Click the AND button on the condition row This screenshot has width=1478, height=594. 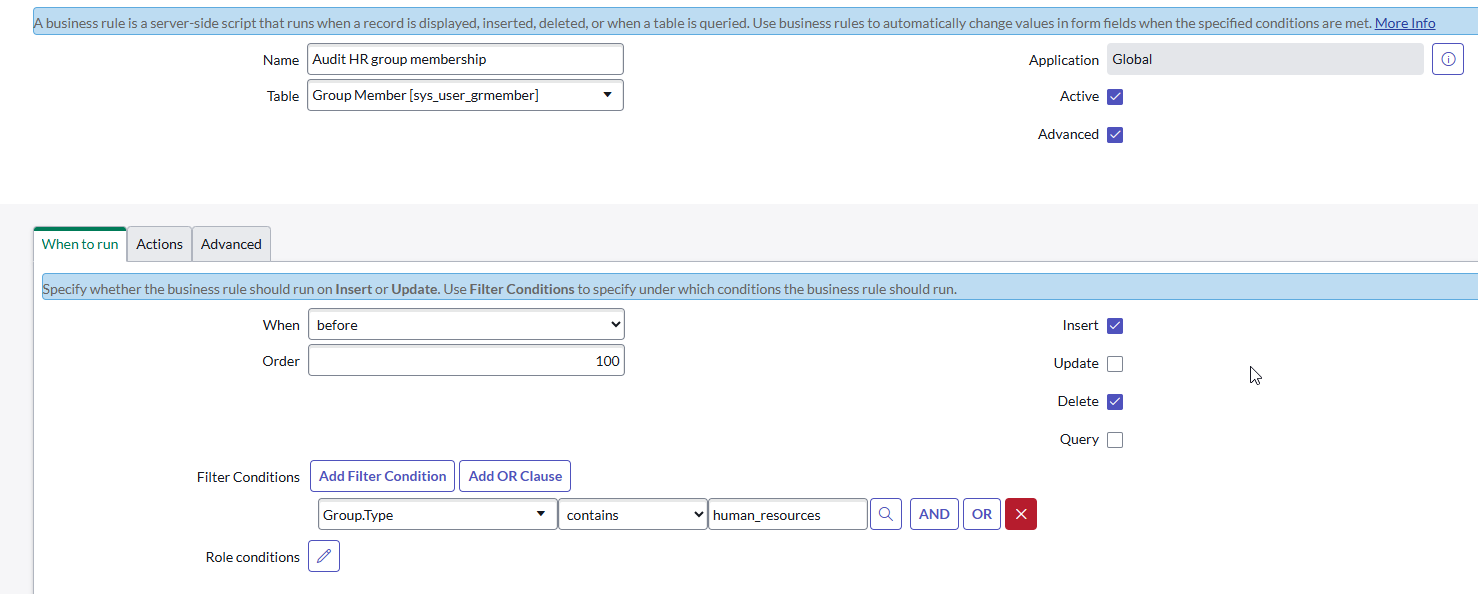click(934, 513)
